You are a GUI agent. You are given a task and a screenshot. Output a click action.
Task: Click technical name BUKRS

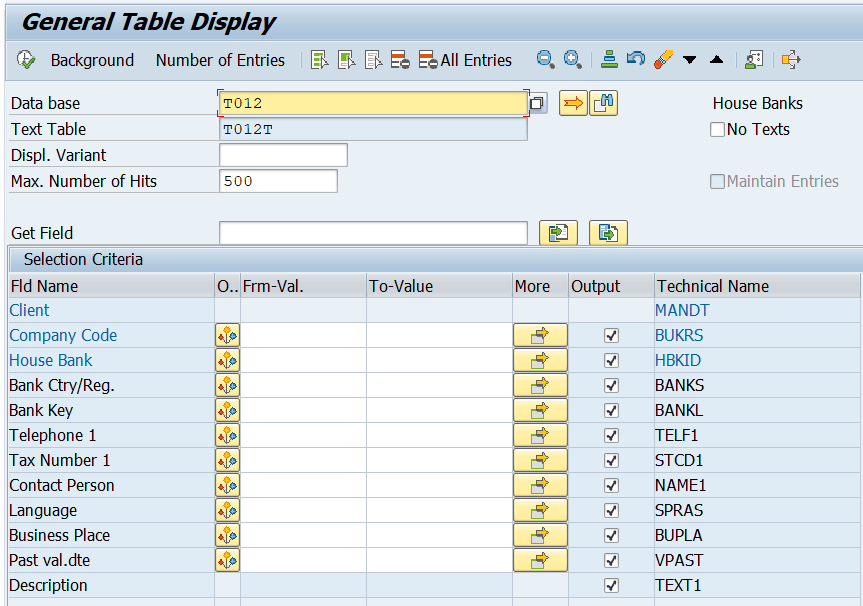pos(679,335)
